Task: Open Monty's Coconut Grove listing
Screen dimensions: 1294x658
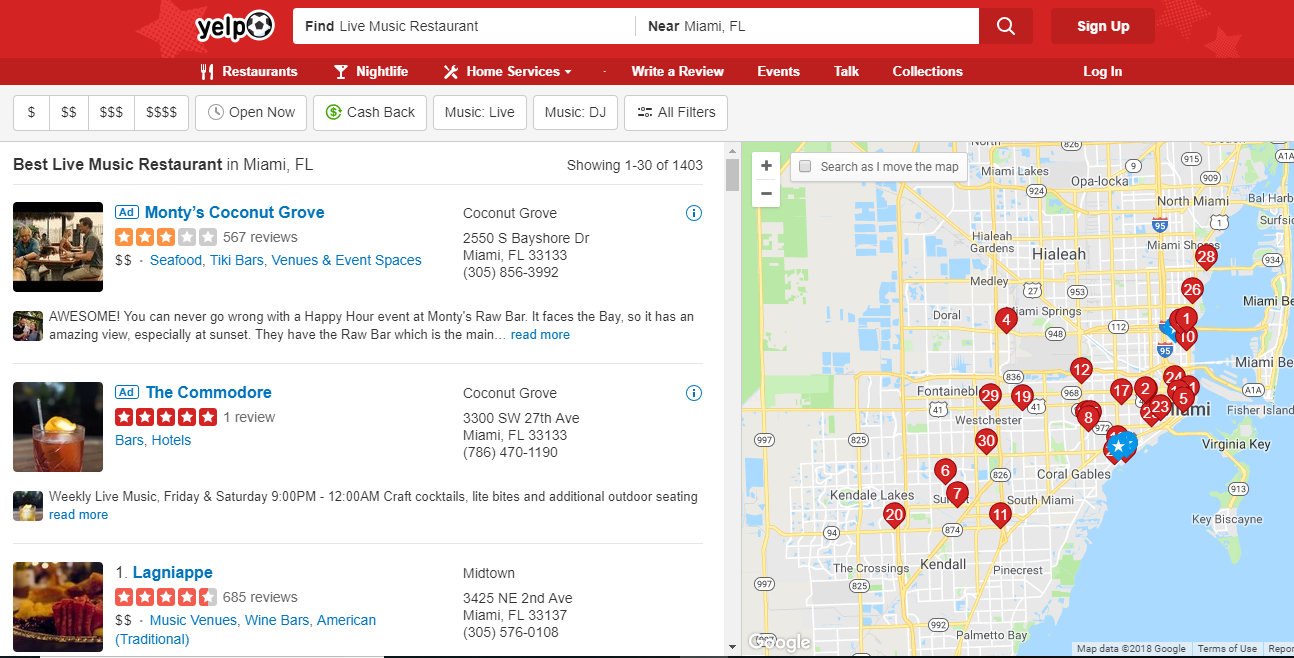Action: 234,212
